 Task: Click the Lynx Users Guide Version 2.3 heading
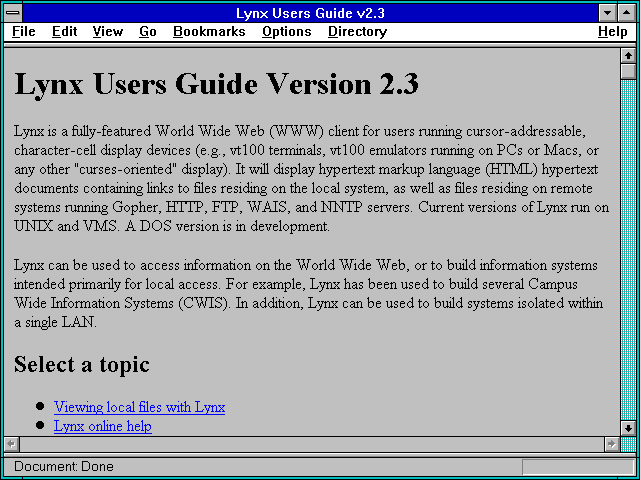pos(216,84)
